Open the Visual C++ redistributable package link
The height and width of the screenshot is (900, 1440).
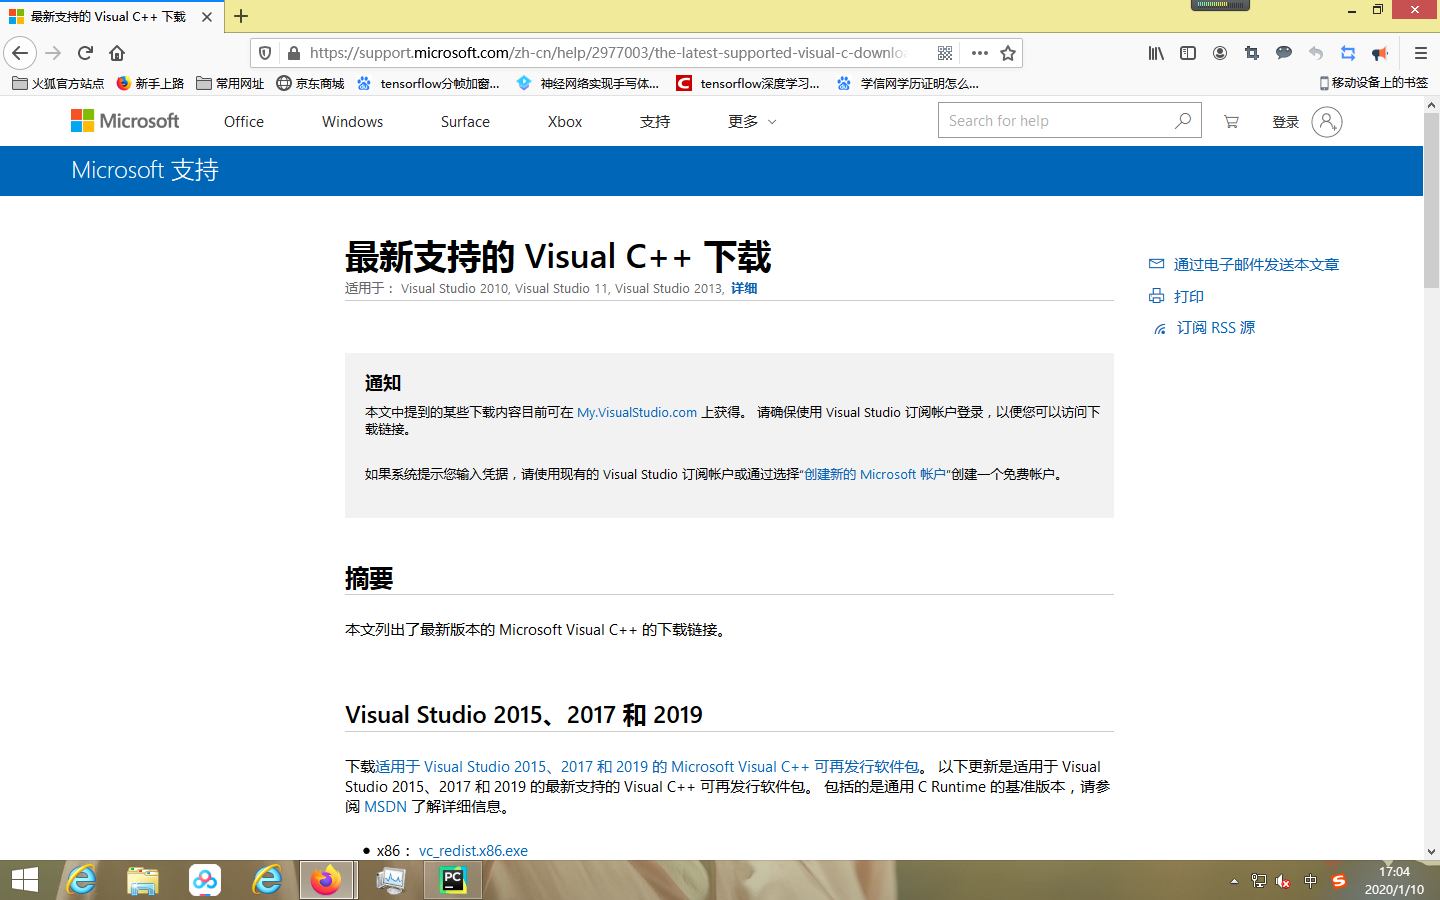coord(647,767)
